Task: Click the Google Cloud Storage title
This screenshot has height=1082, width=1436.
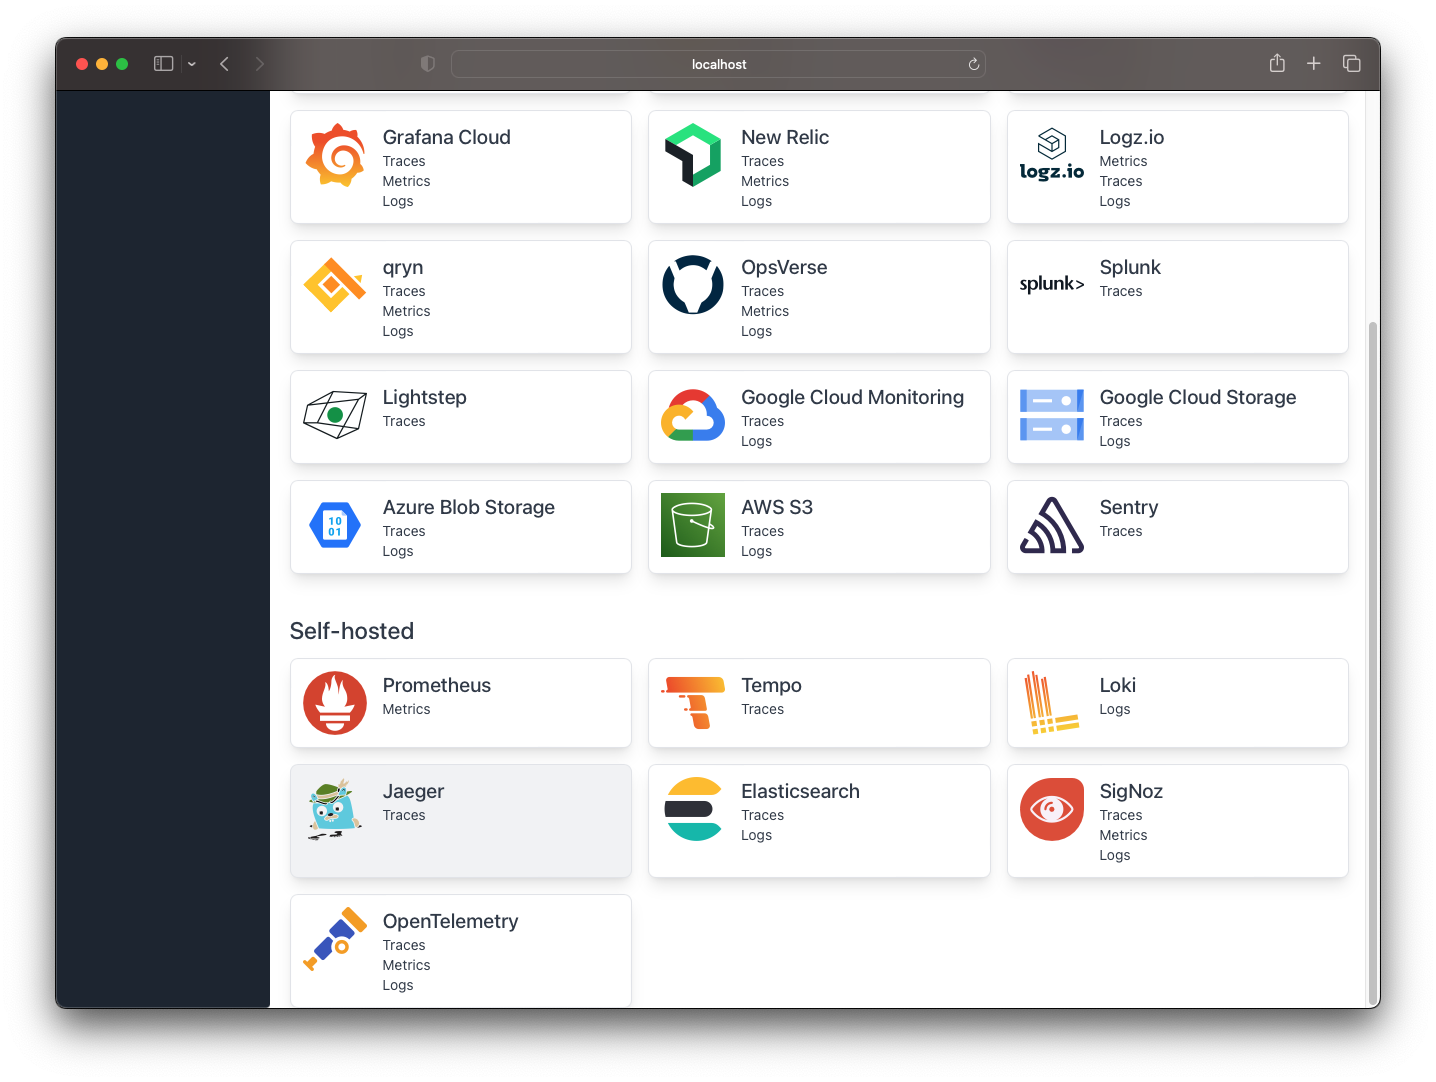Action: click(x=1198, y=397)
